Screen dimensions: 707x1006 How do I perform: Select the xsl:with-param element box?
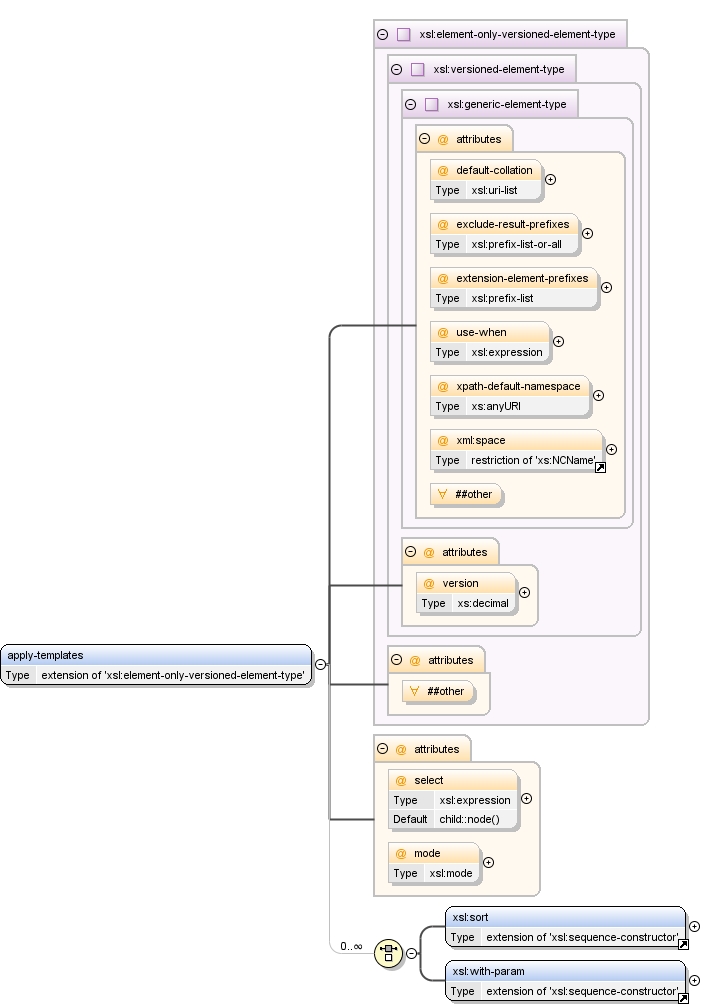click(565, 981)
